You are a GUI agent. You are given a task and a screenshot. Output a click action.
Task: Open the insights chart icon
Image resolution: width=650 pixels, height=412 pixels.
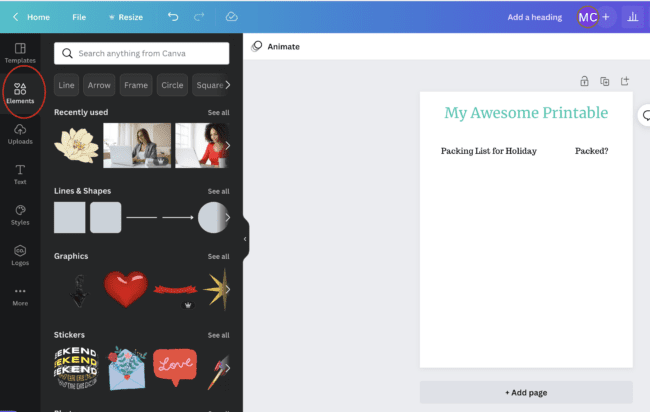(633, 17)
